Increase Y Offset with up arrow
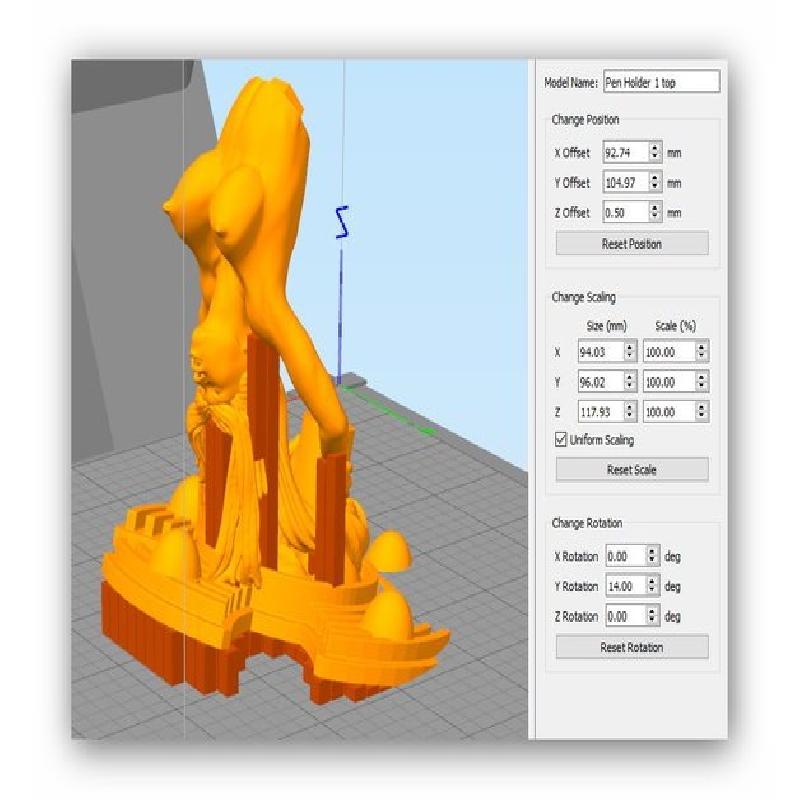 click(655, 177)
